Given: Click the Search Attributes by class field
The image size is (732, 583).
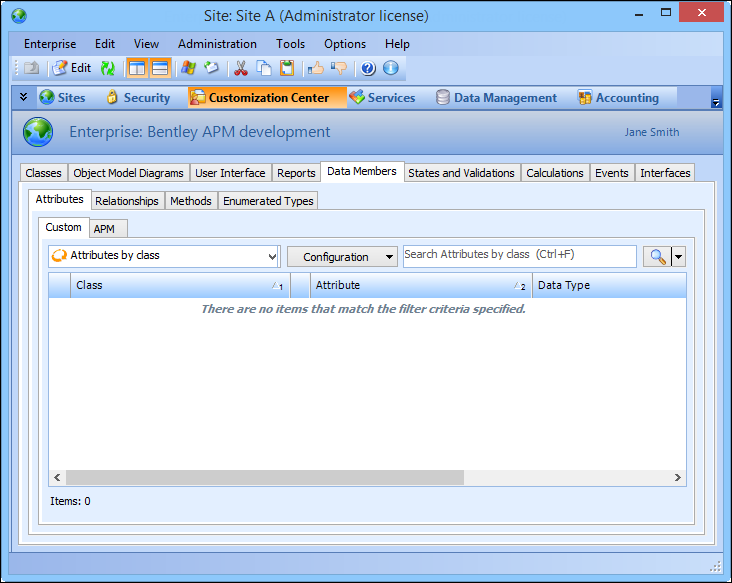Looking at the screenshot, I should coord(520,256).
